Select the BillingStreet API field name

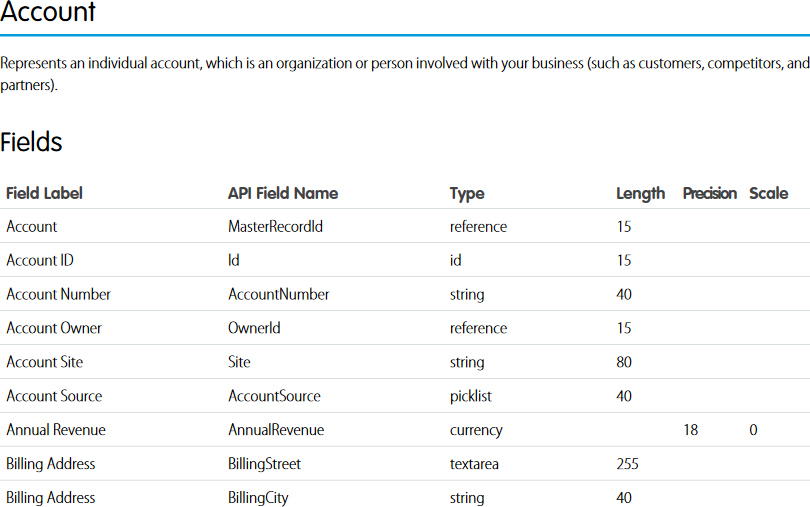pos(264,465)
